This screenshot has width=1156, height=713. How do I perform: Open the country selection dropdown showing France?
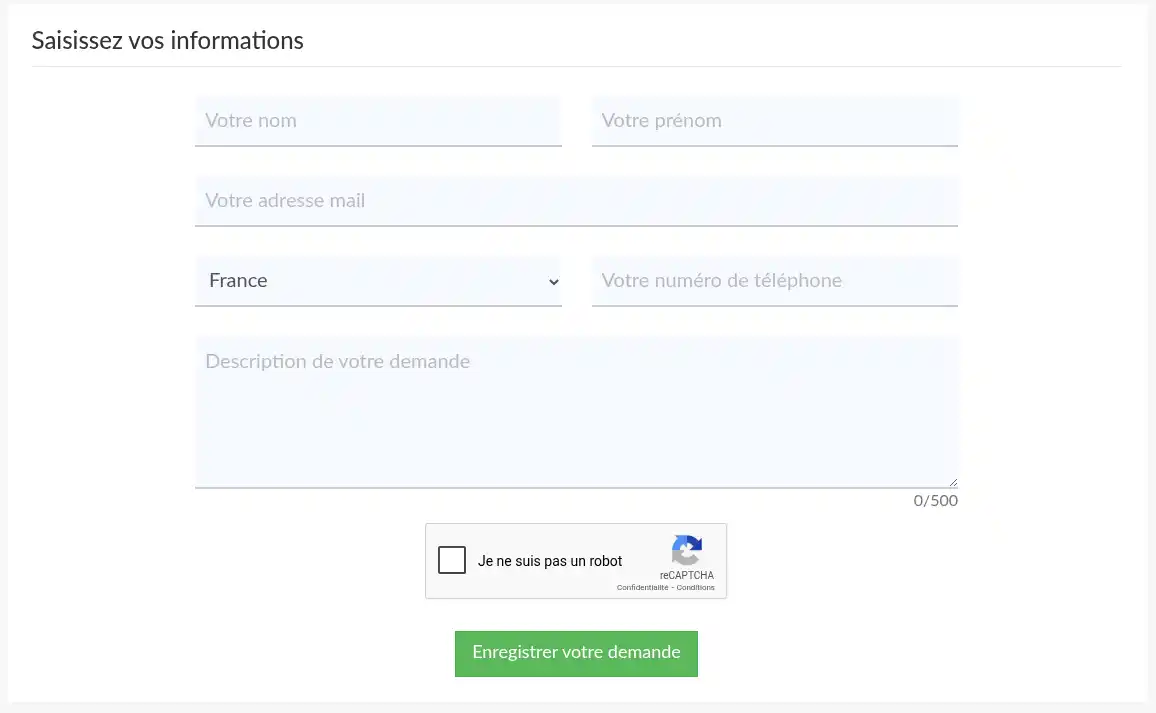[378, 281]
